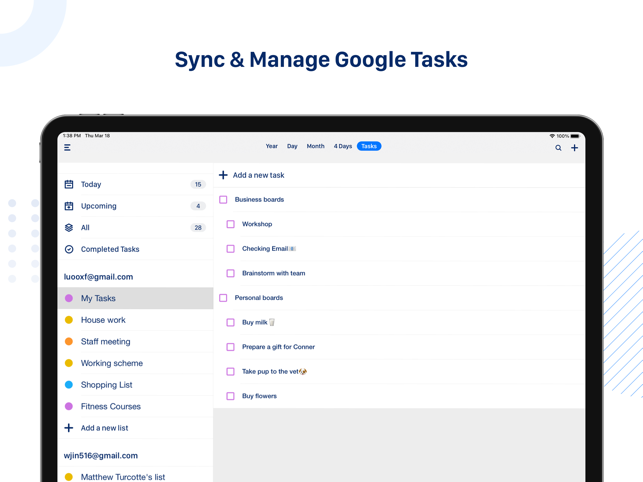Open the Prepare a gift for Conner title
This screenshot has width=643, height=482.
pos(278,347)
